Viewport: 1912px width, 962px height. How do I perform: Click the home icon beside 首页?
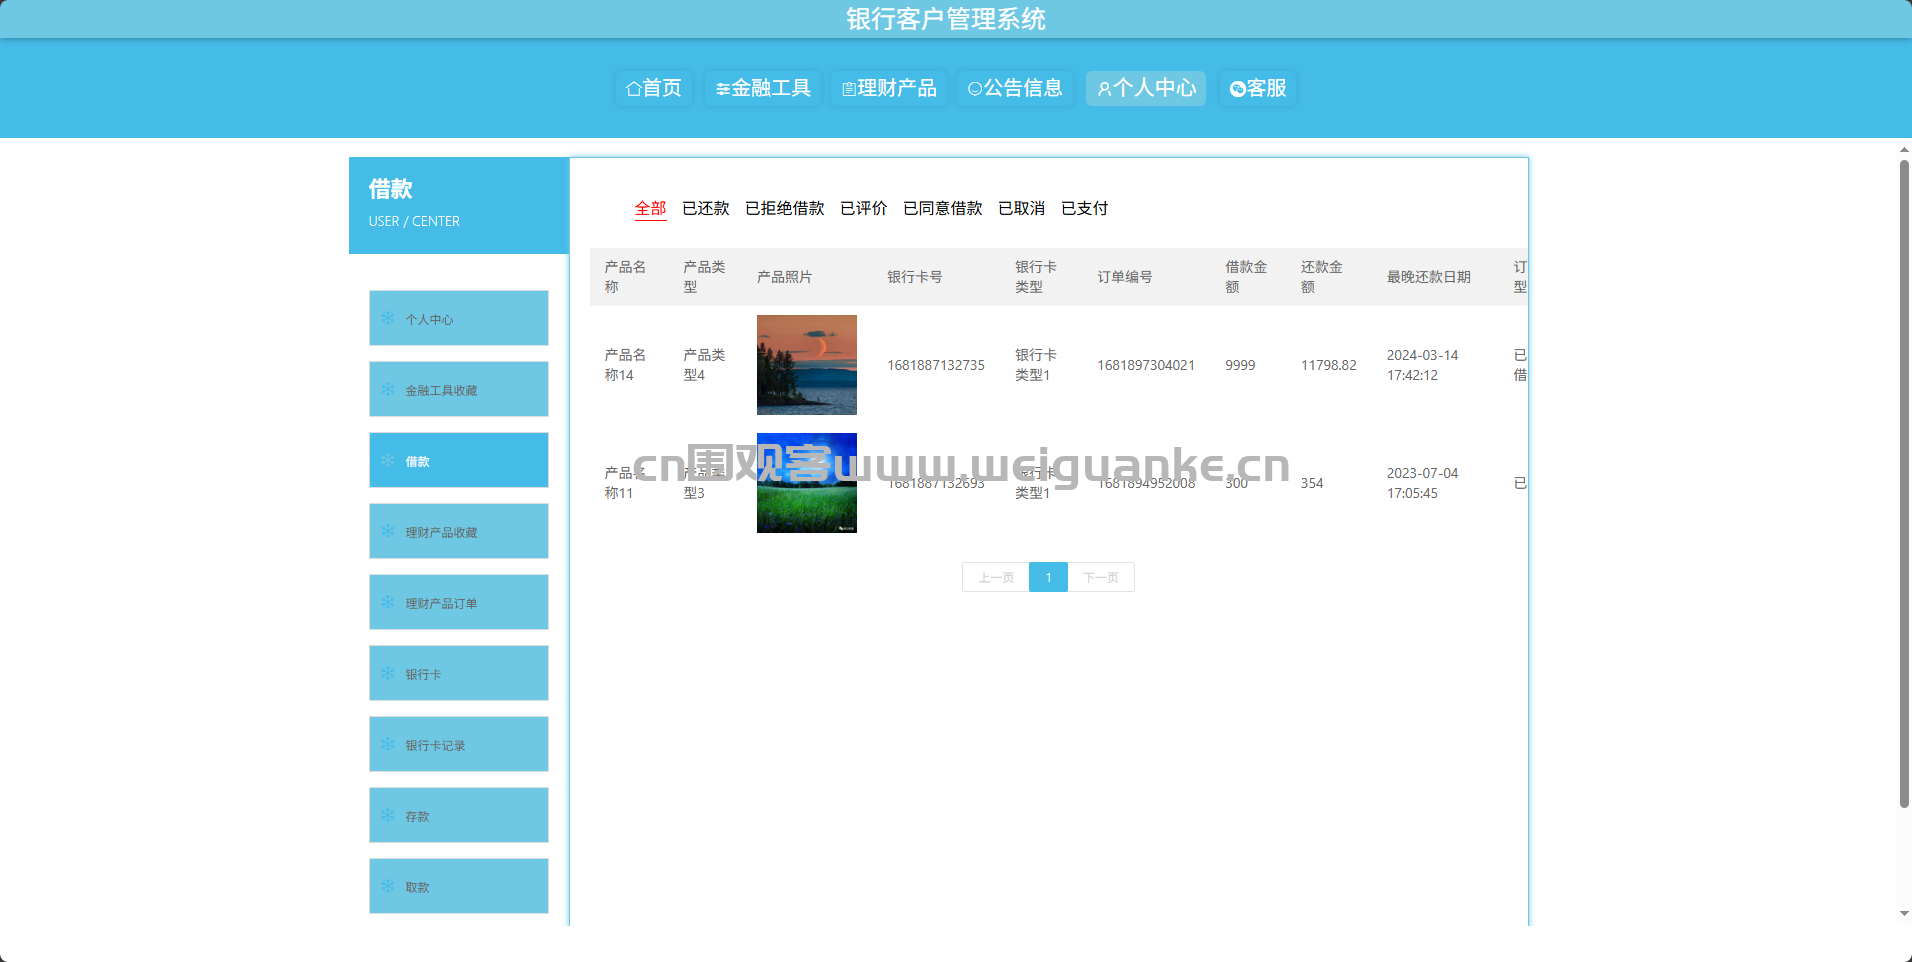[633, 89]
